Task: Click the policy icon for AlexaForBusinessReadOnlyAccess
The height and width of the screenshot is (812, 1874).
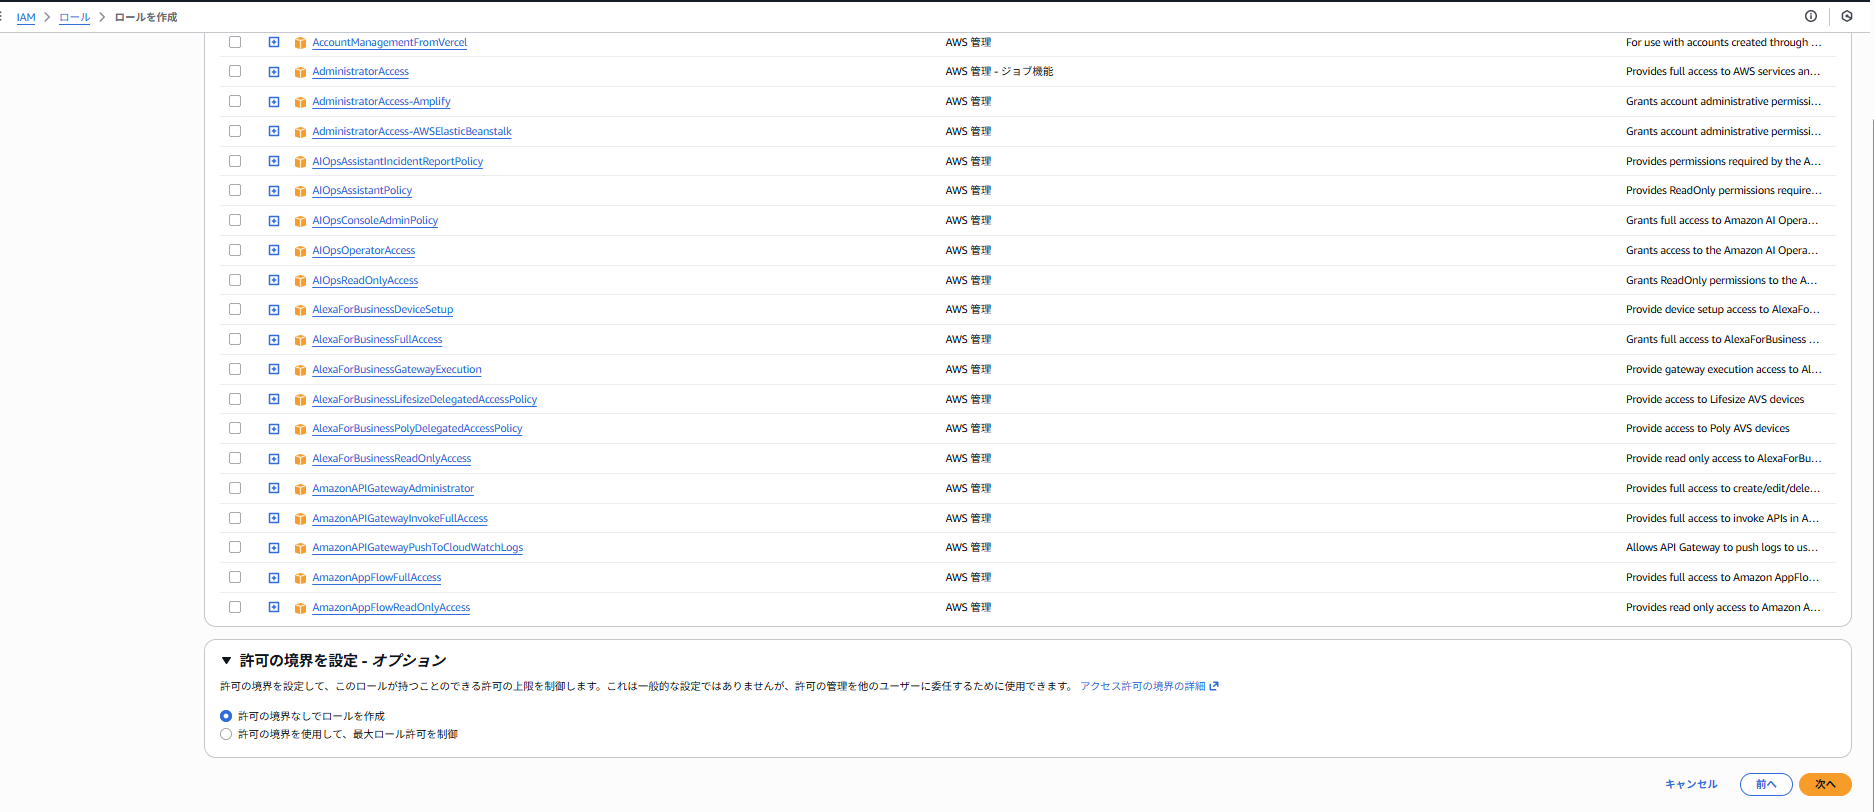Action: tap(300, 459)
